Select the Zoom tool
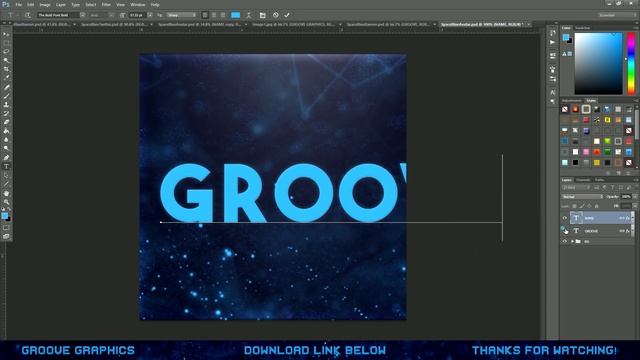 tap(6, 202)
